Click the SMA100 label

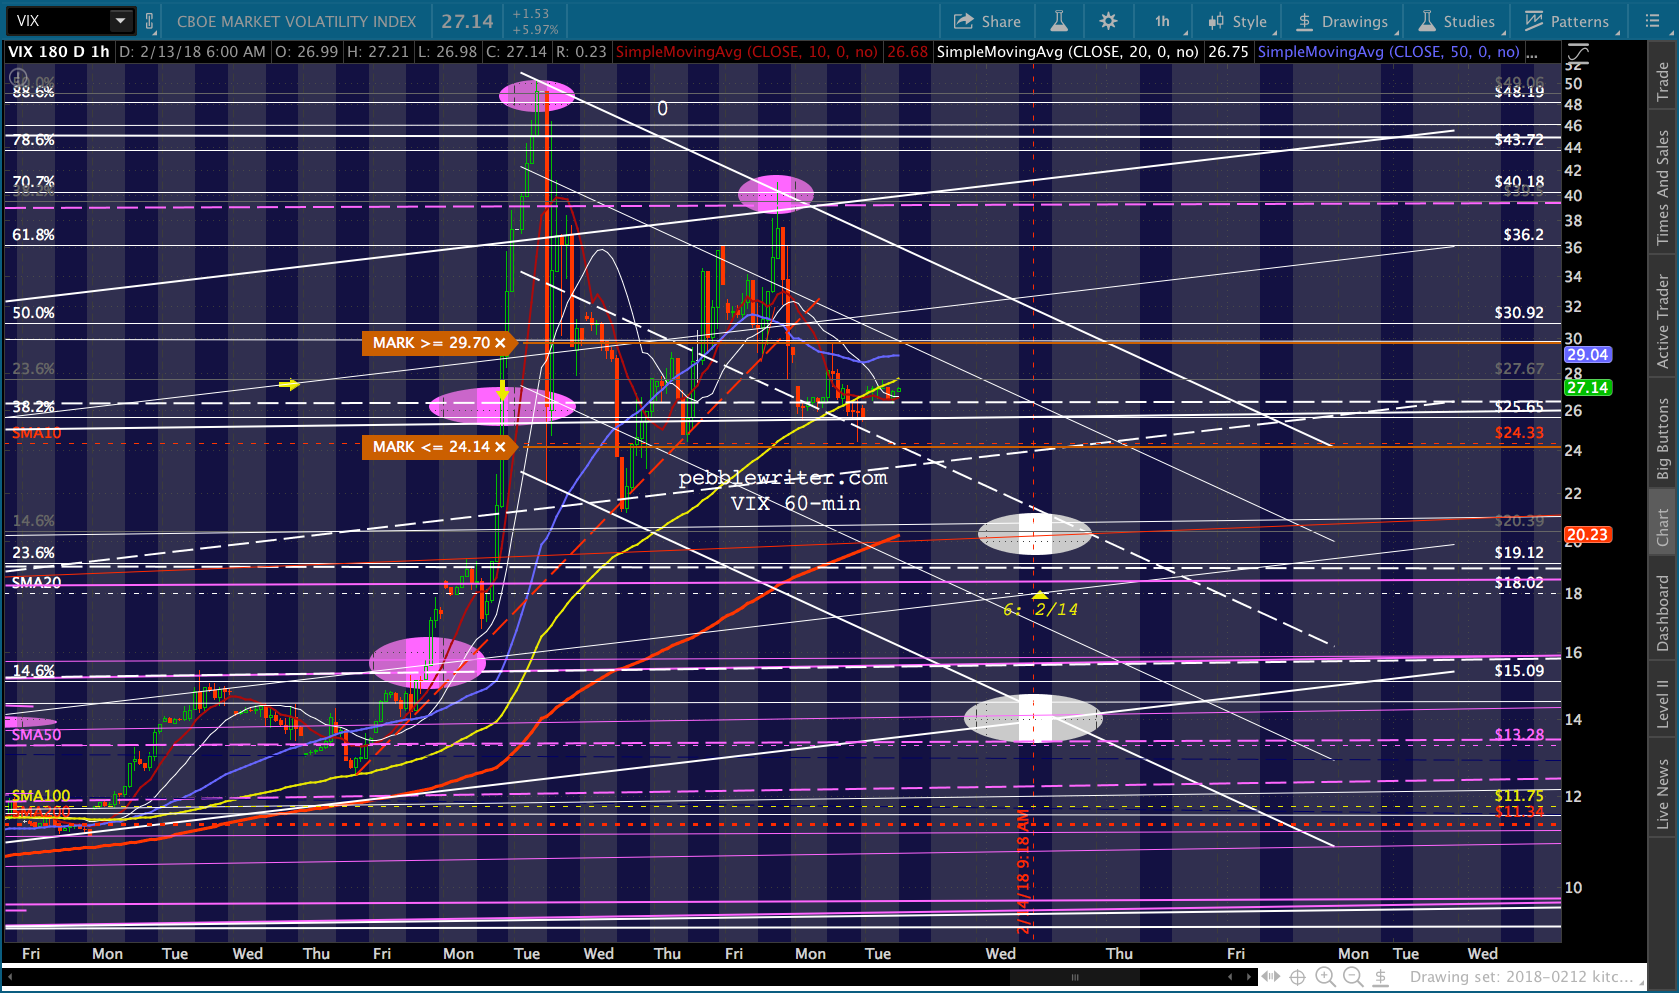coord(41,796)
